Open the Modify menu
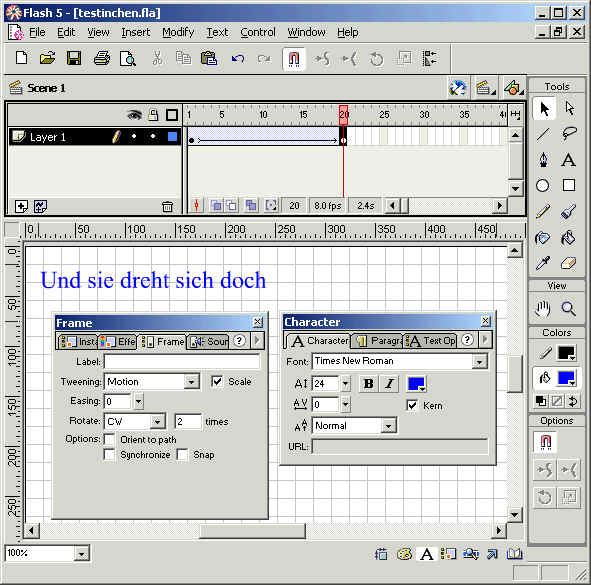This screenshot has height=585, width=591. click(178, 32)
